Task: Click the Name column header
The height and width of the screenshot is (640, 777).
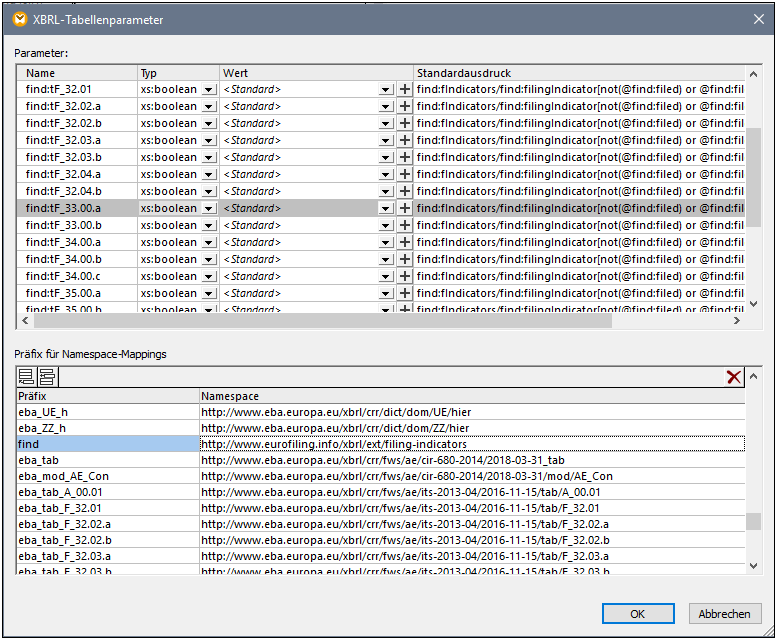Action: 78,73
